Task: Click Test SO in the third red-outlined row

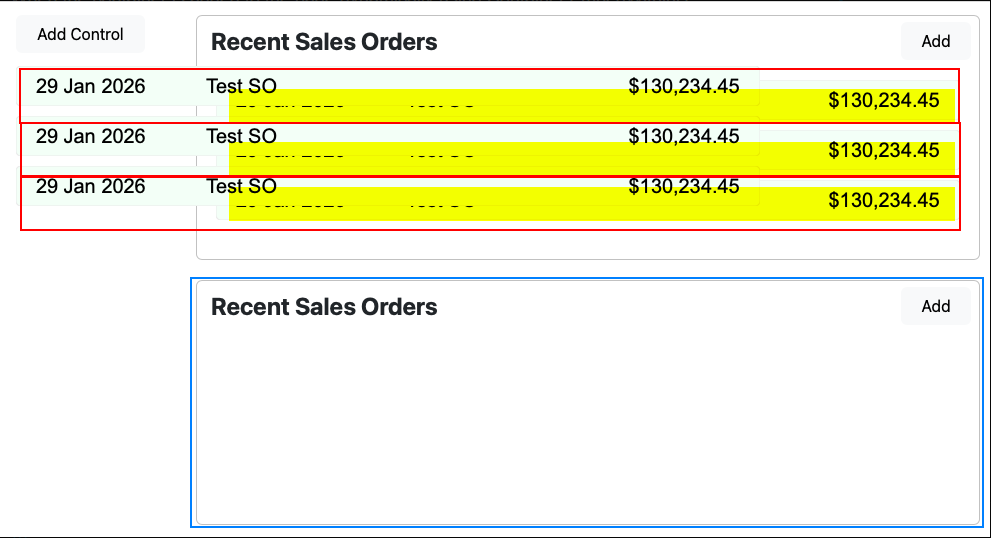Action: [x=241, y=187]
